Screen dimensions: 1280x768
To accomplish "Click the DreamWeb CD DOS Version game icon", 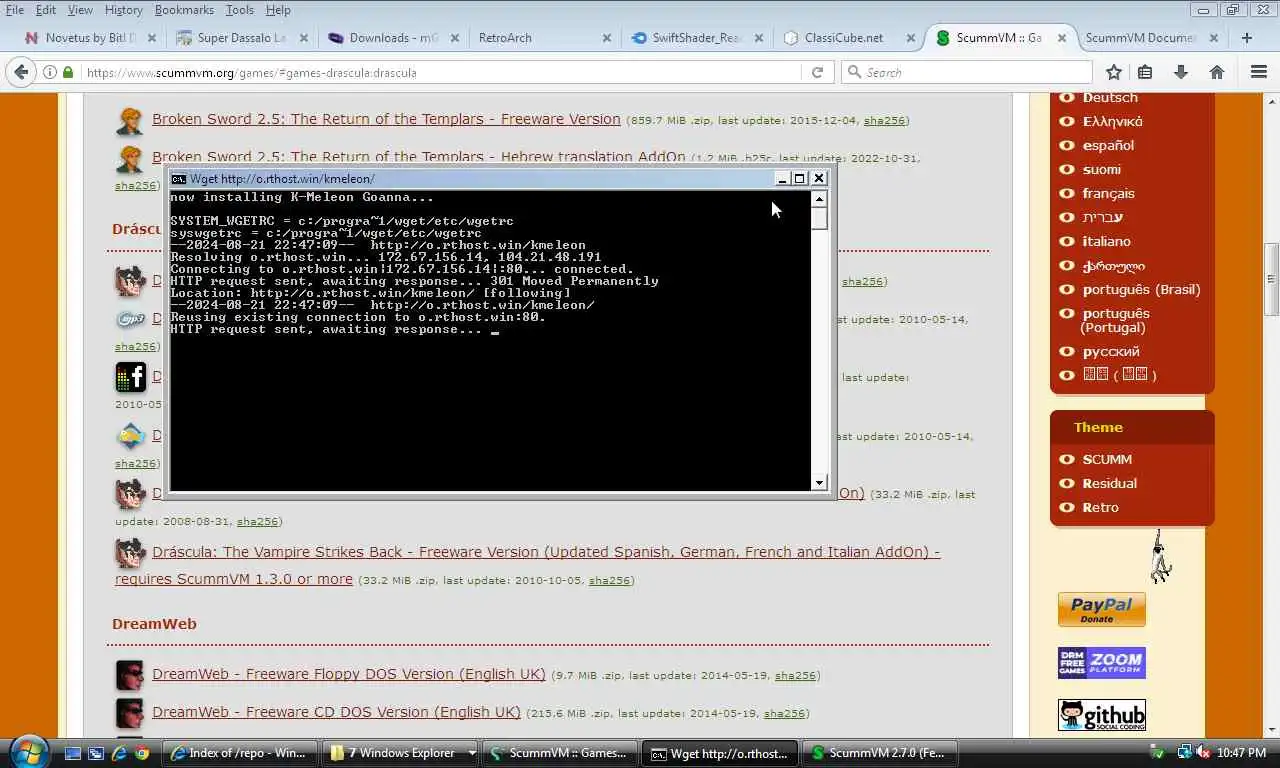I will [x=130, y=713].
